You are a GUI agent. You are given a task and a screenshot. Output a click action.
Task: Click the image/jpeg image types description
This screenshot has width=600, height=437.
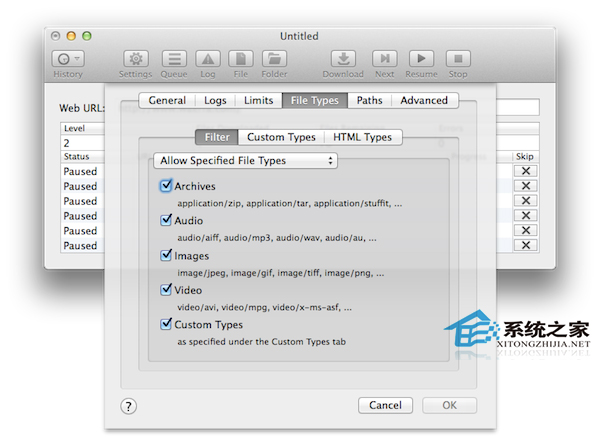[280, 273]
